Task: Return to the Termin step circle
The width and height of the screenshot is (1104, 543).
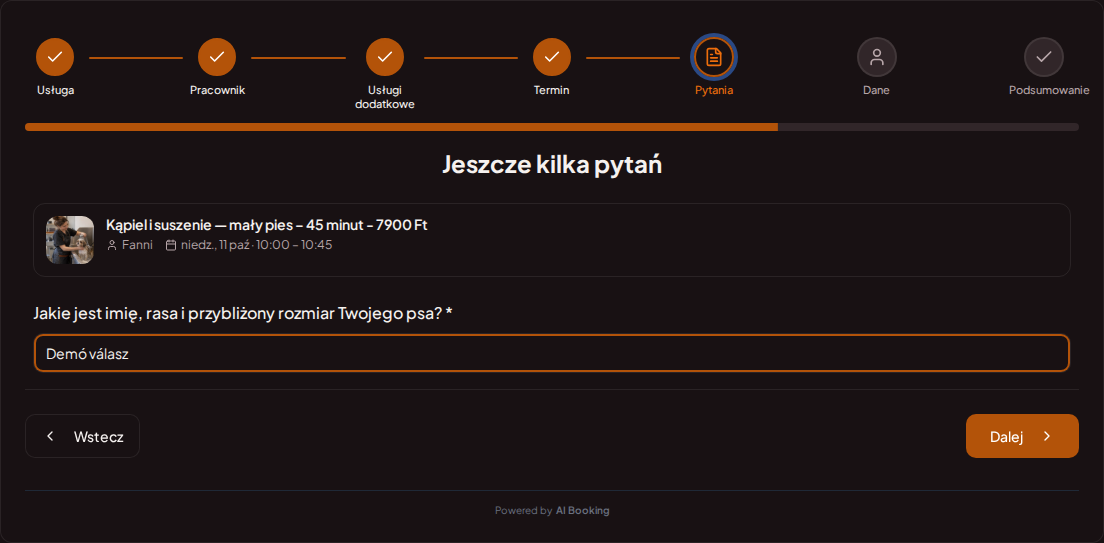Action: tap(552, 57)
